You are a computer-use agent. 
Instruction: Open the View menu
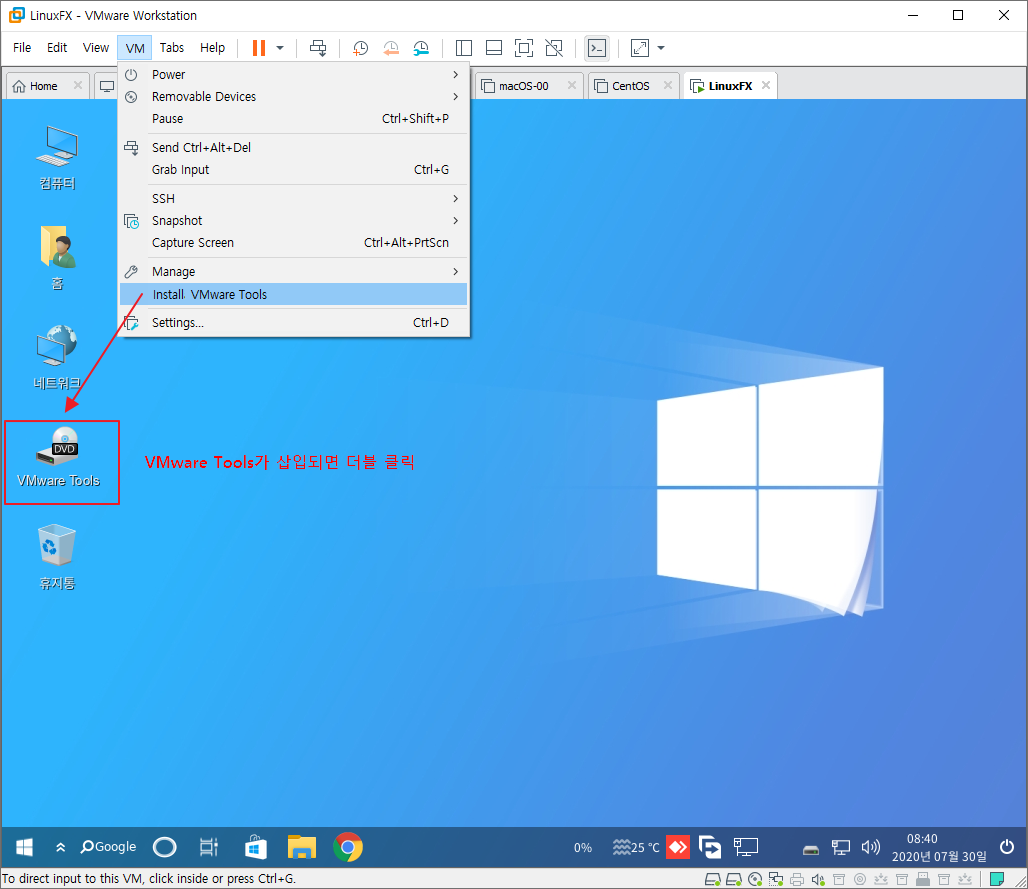(96, 48)
